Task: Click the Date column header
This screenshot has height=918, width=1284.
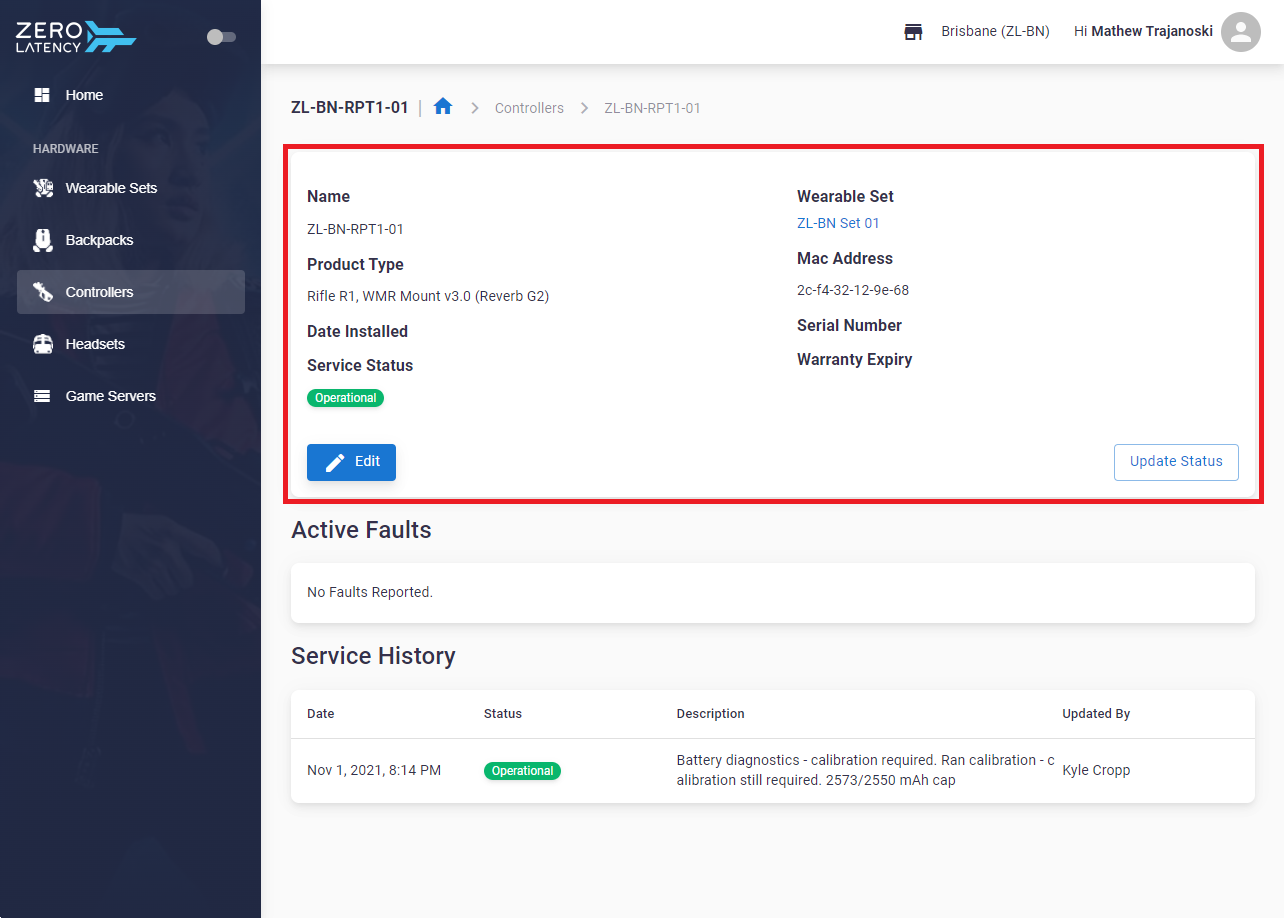Action: coord(321,714)
